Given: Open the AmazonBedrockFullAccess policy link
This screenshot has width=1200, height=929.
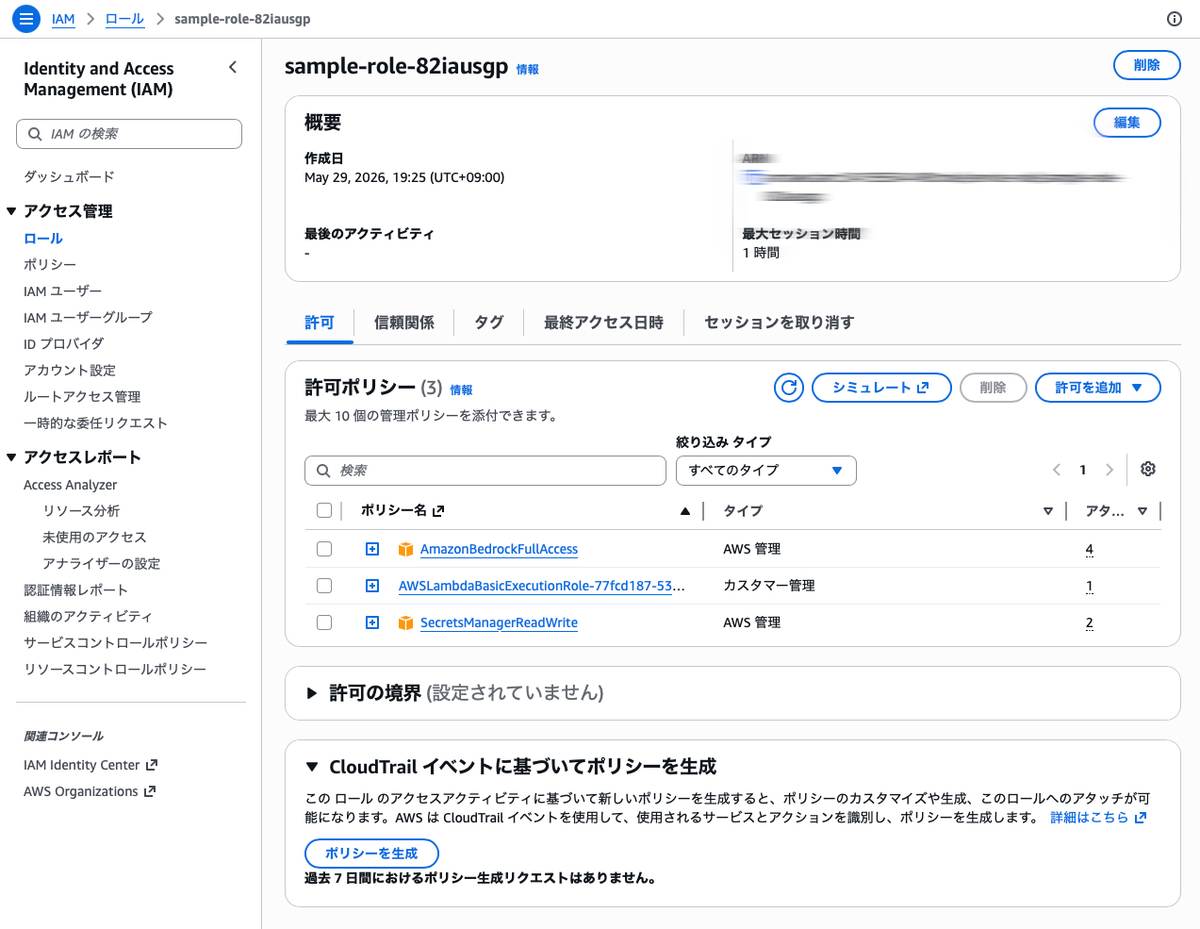Looking at the screenshot, I should (x=499, y=549).
